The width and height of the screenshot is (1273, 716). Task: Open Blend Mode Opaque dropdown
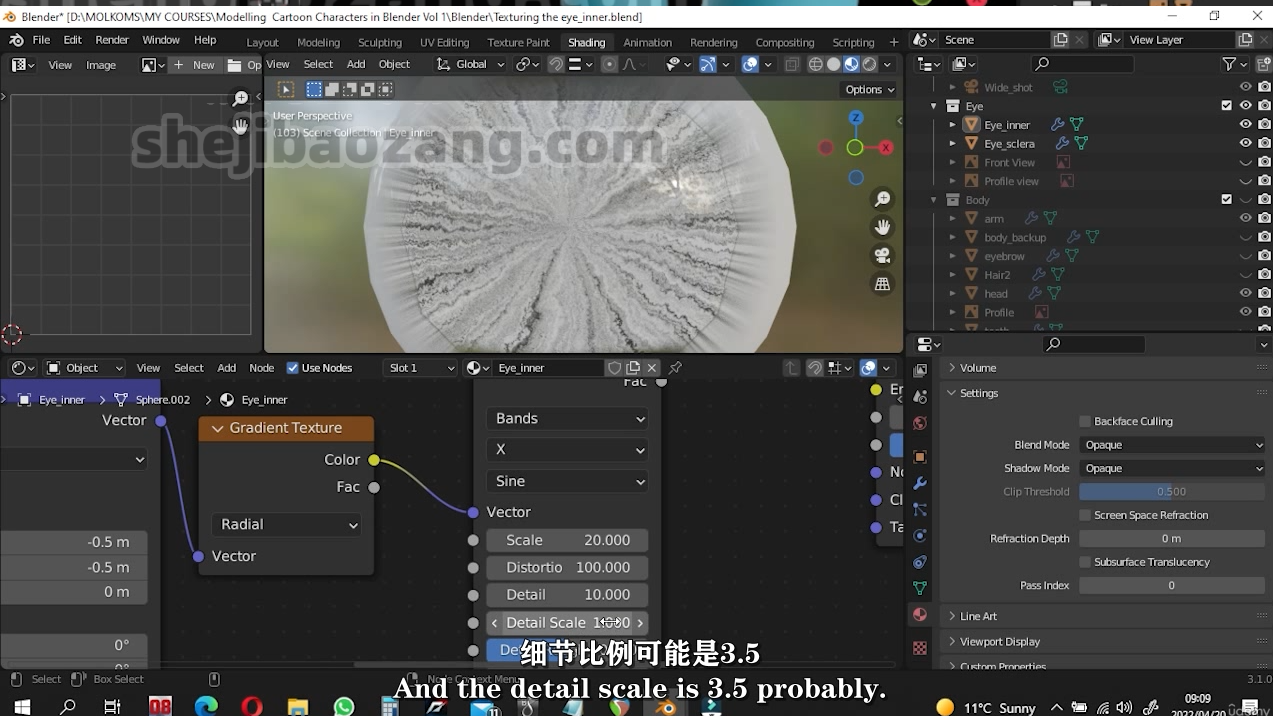coord(1172,445)
